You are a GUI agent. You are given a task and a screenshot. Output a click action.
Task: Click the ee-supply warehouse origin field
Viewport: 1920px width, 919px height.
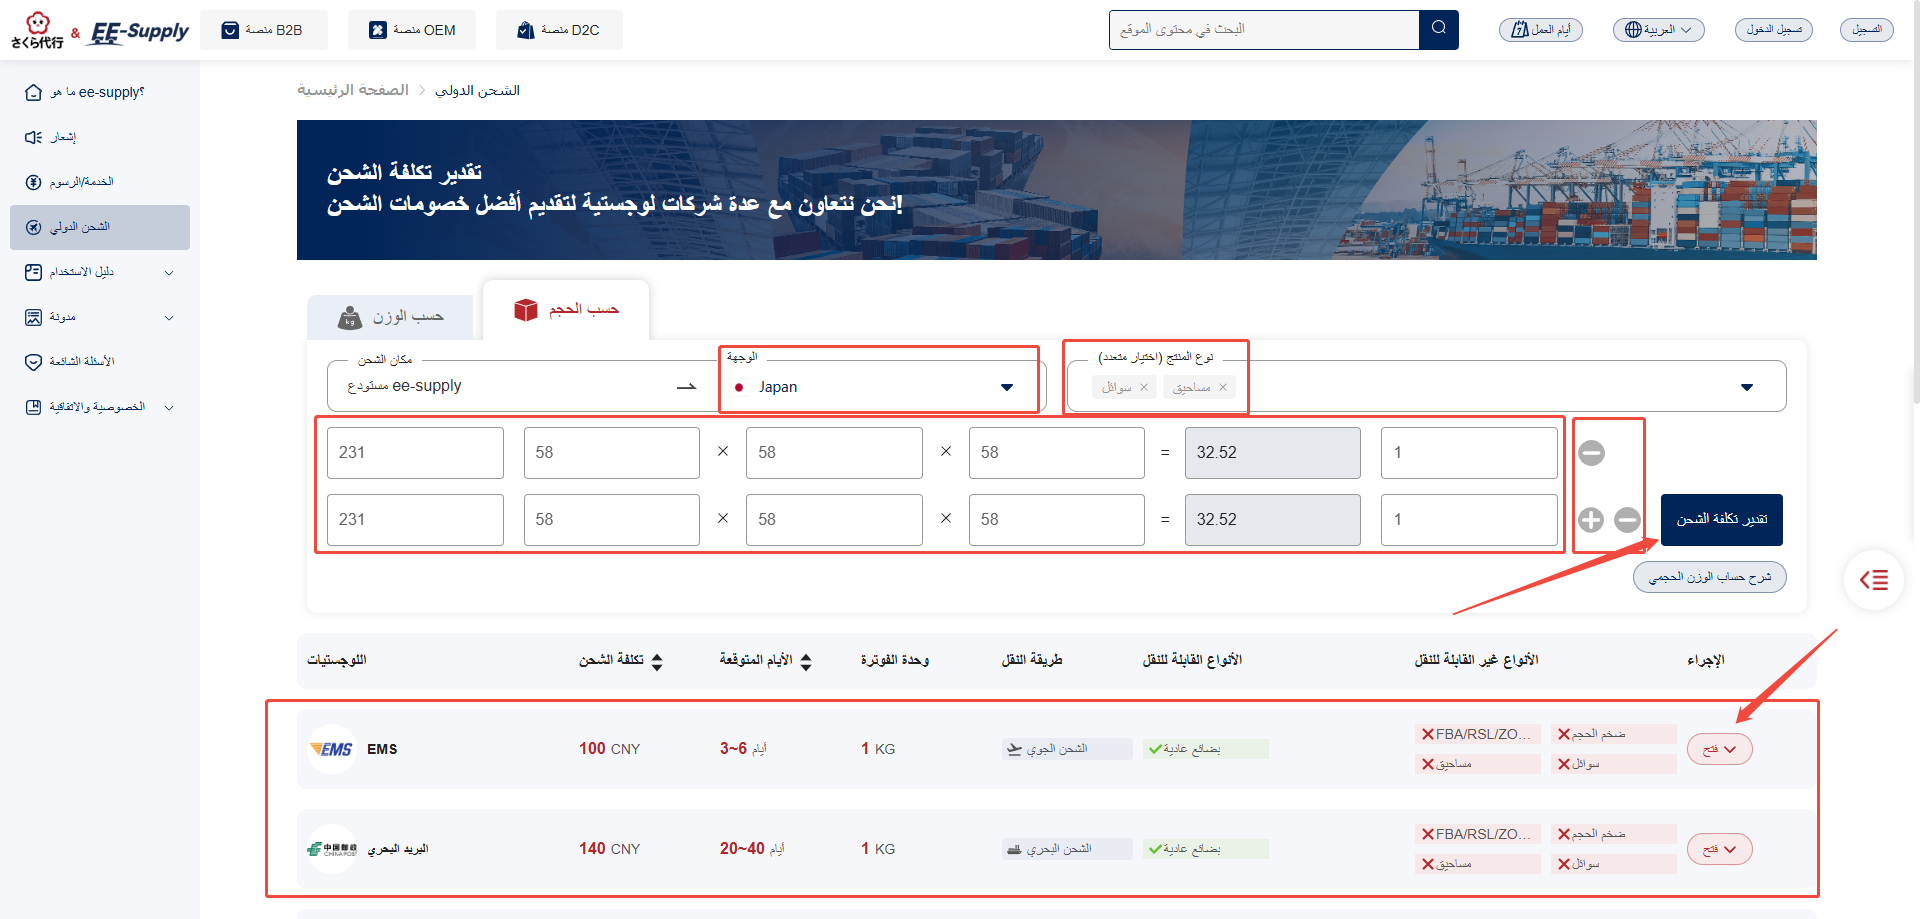coord(520,386)
